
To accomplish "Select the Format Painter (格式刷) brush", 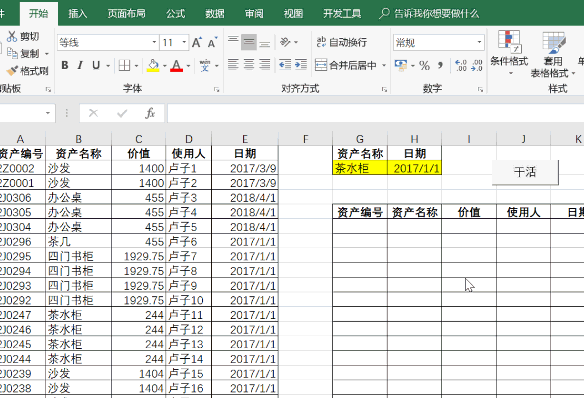I will (x=12, y=70).
